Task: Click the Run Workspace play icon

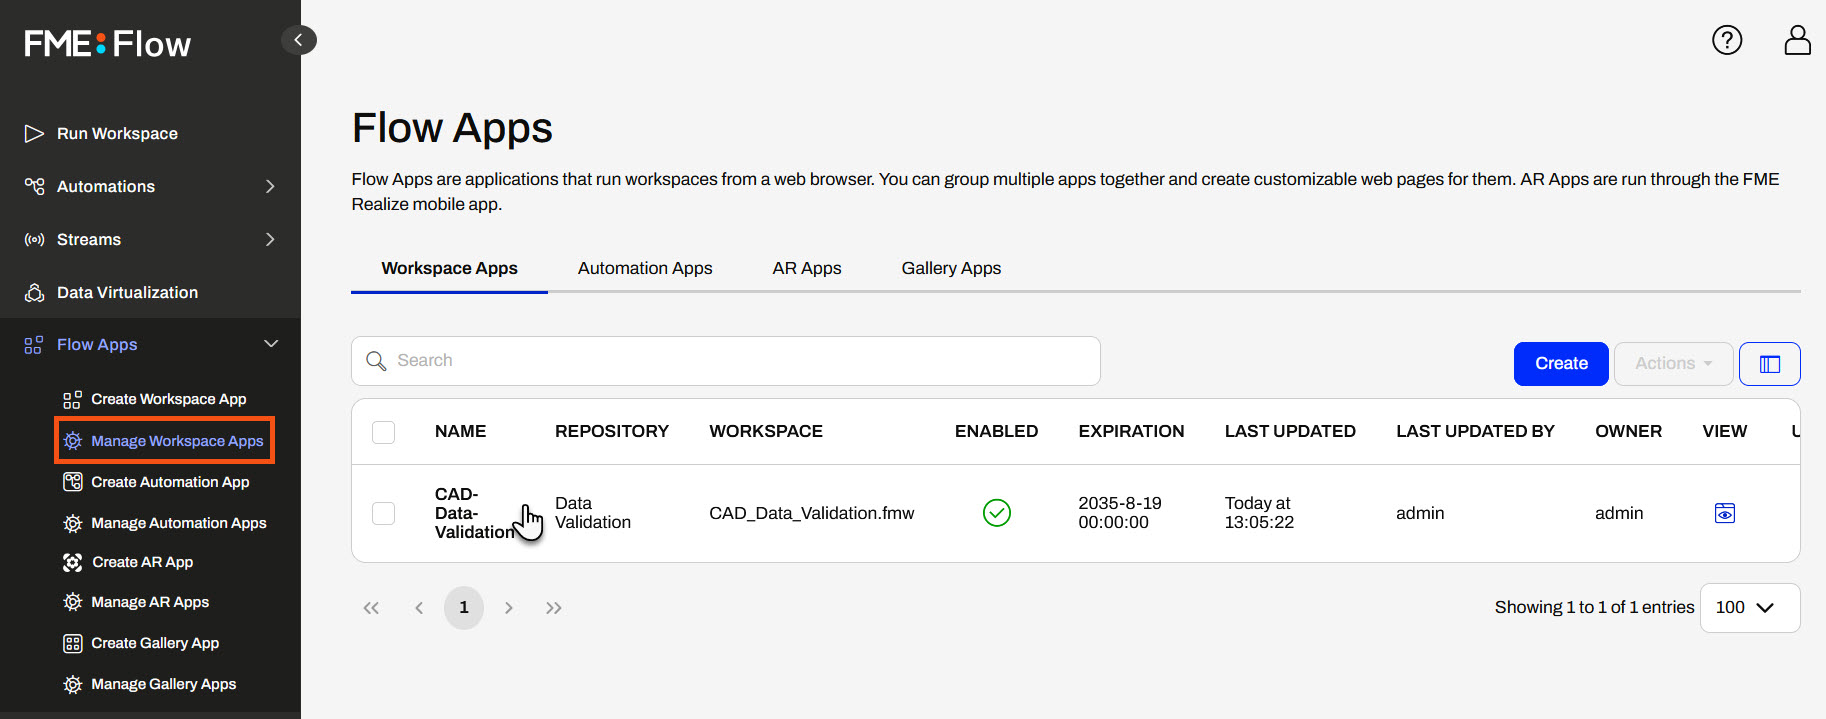Action: [34, 133]
